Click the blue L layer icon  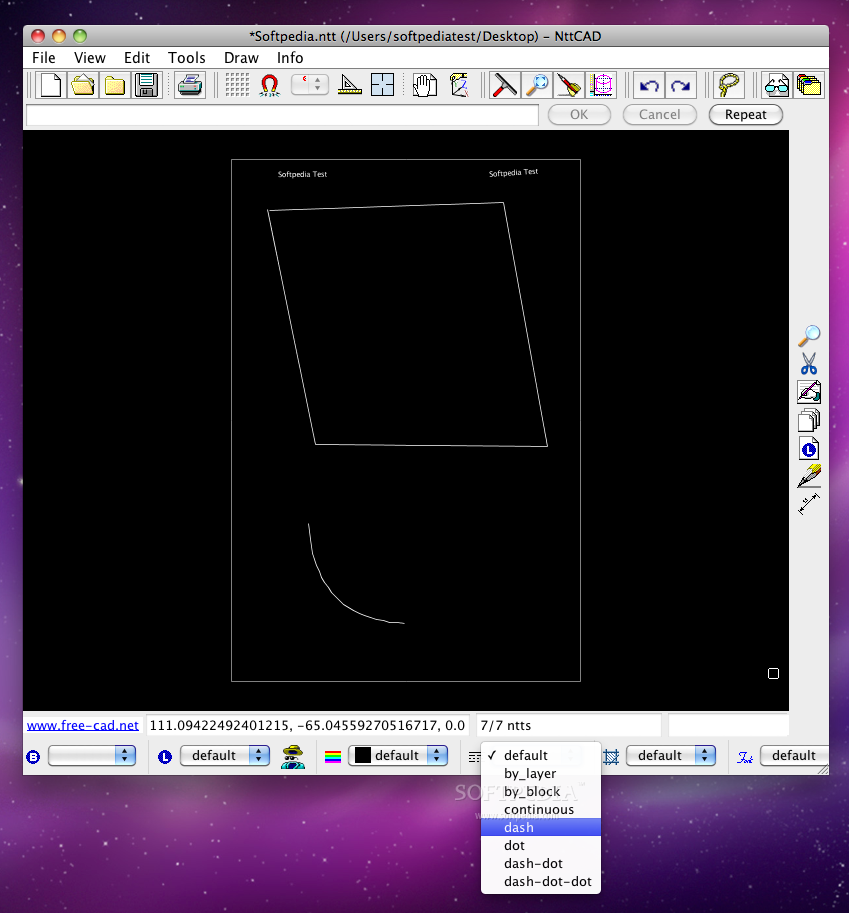click(165, 756)
